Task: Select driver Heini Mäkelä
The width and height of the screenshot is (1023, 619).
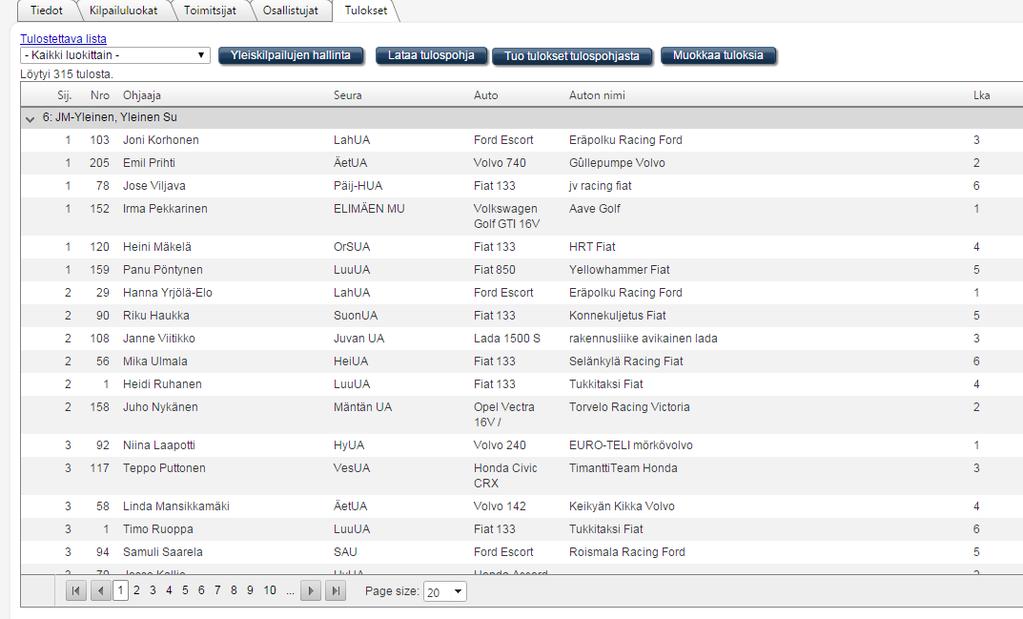Action: coord(157,247)
